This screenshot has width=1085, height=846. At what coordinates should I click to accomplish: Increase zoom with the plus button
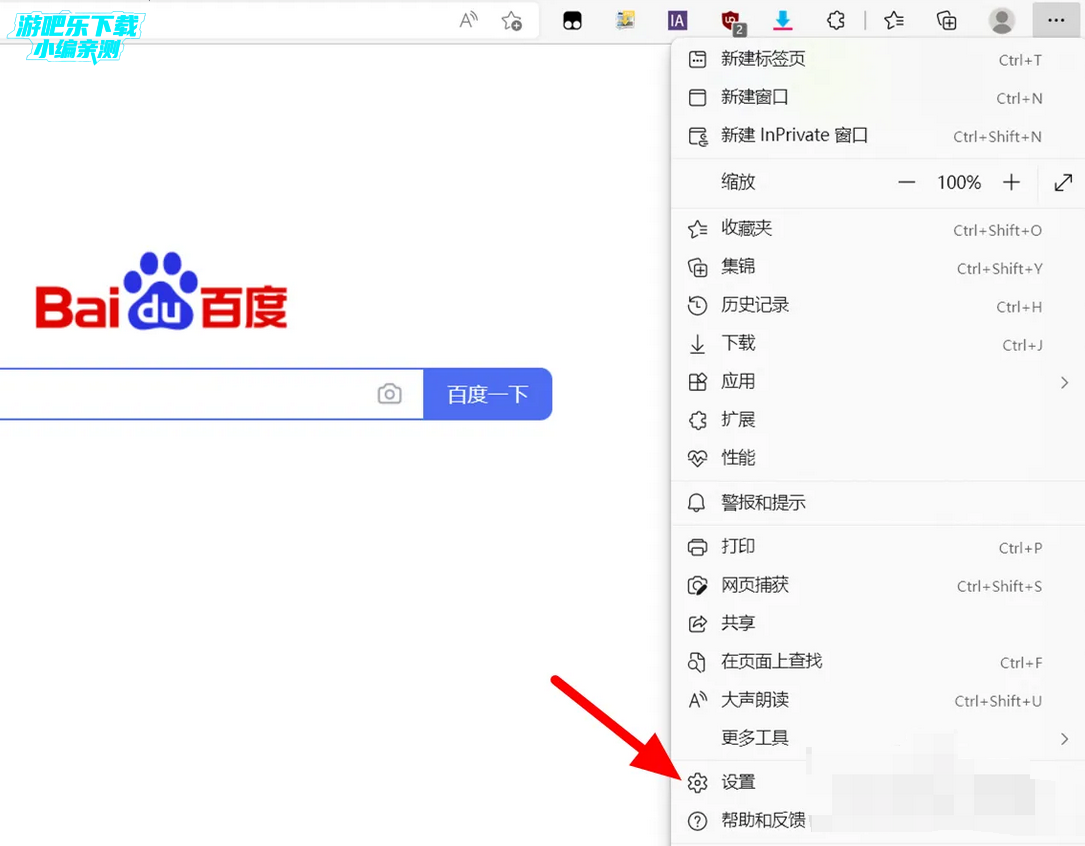(1011, 182)
